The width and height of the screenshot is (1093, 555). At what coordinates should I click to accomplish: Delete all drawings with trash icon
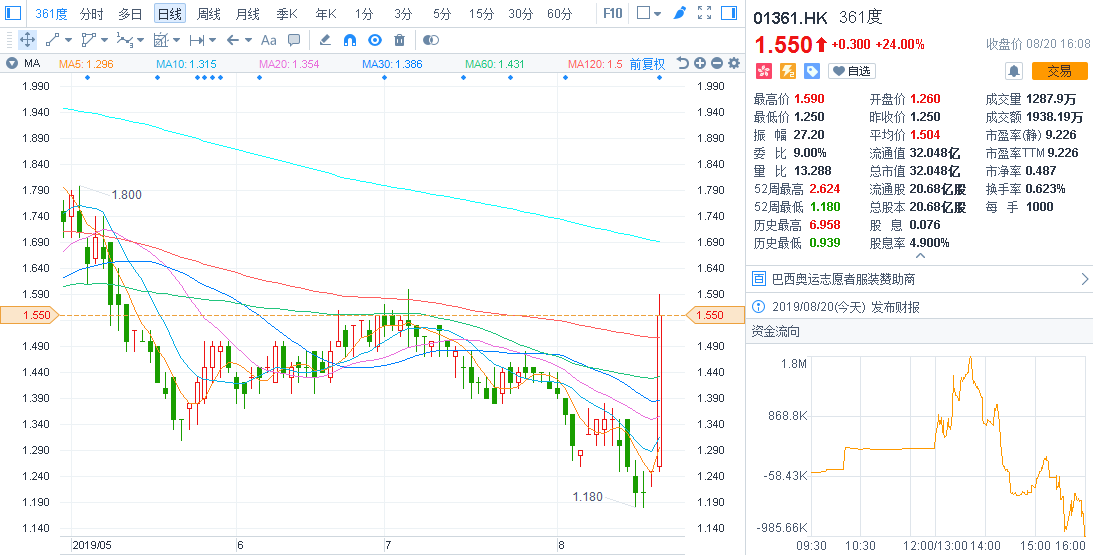click(399, 40)
